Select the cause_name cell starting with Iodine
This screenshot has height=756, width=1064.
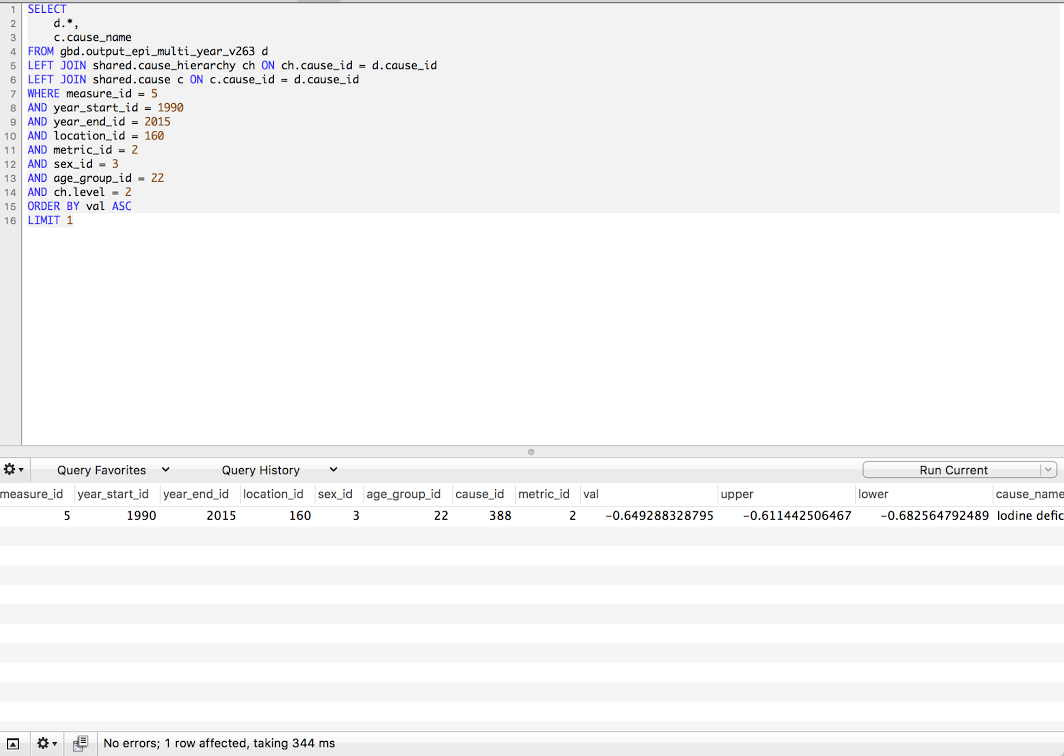click(1029, 516)
